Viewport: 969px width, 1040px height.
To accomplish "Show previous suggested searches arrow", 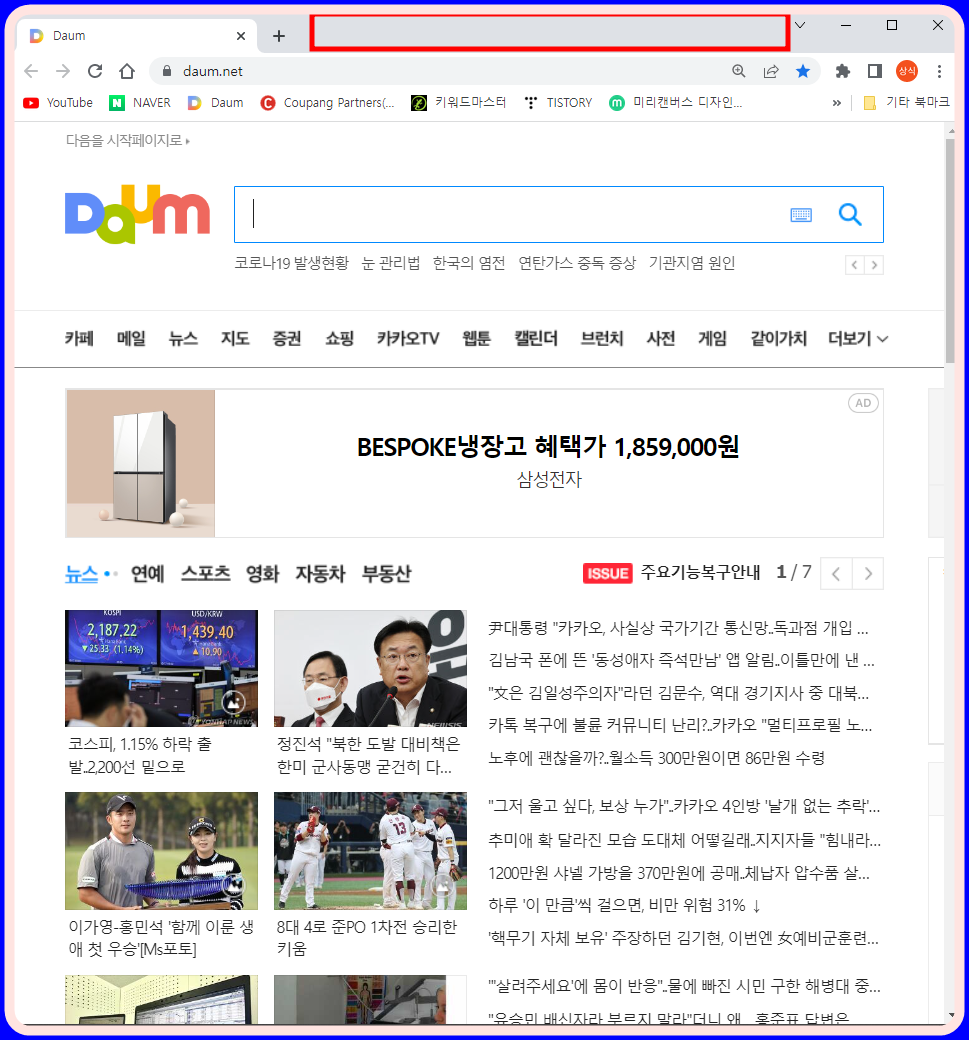I will (x=854, y=265).
